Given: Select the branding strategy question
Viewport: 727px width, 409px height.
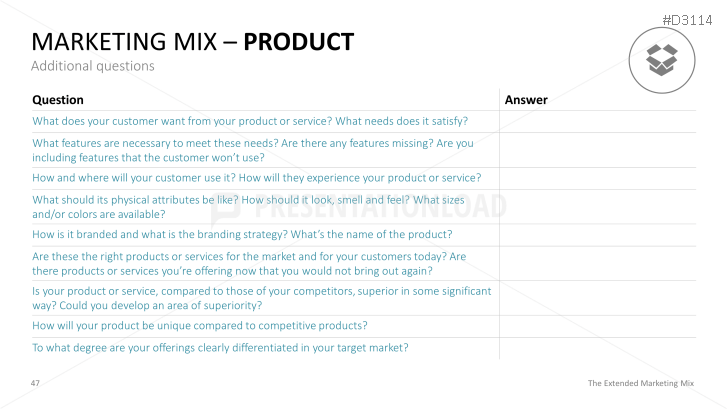Looking at the screenshot, I should pos(242,234).
